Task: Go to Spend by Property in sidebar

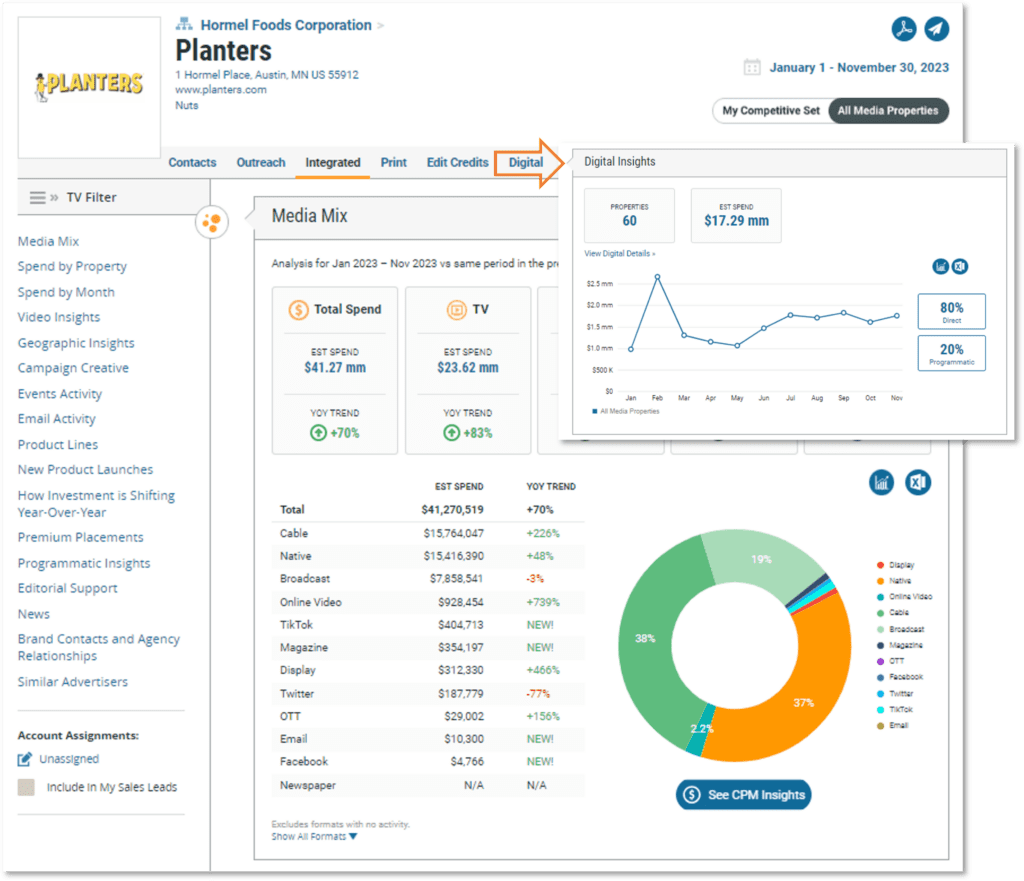Action: pyautogui.click(x=72, y=266)
